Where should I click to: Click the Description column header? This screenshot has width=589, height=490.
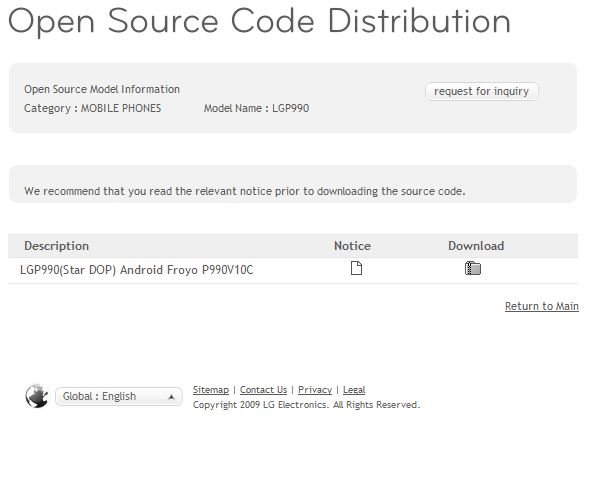pos(56,246)
